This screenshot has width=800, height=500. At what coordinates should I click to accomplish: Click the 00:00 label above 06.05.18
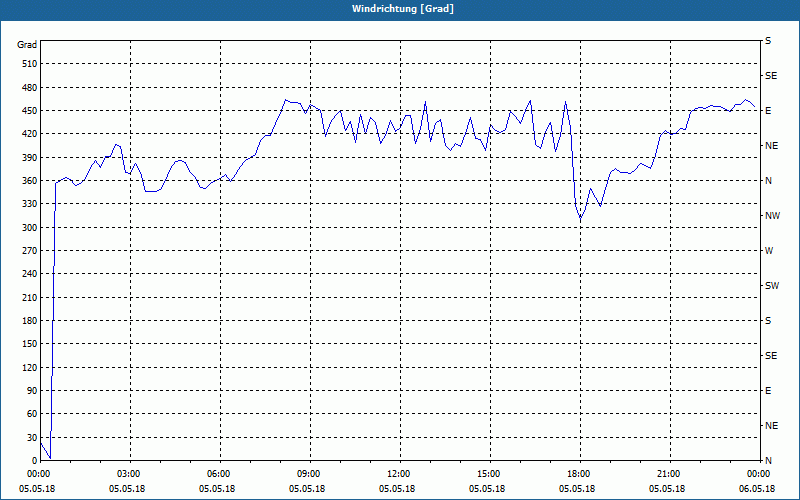tap(759, 474)
